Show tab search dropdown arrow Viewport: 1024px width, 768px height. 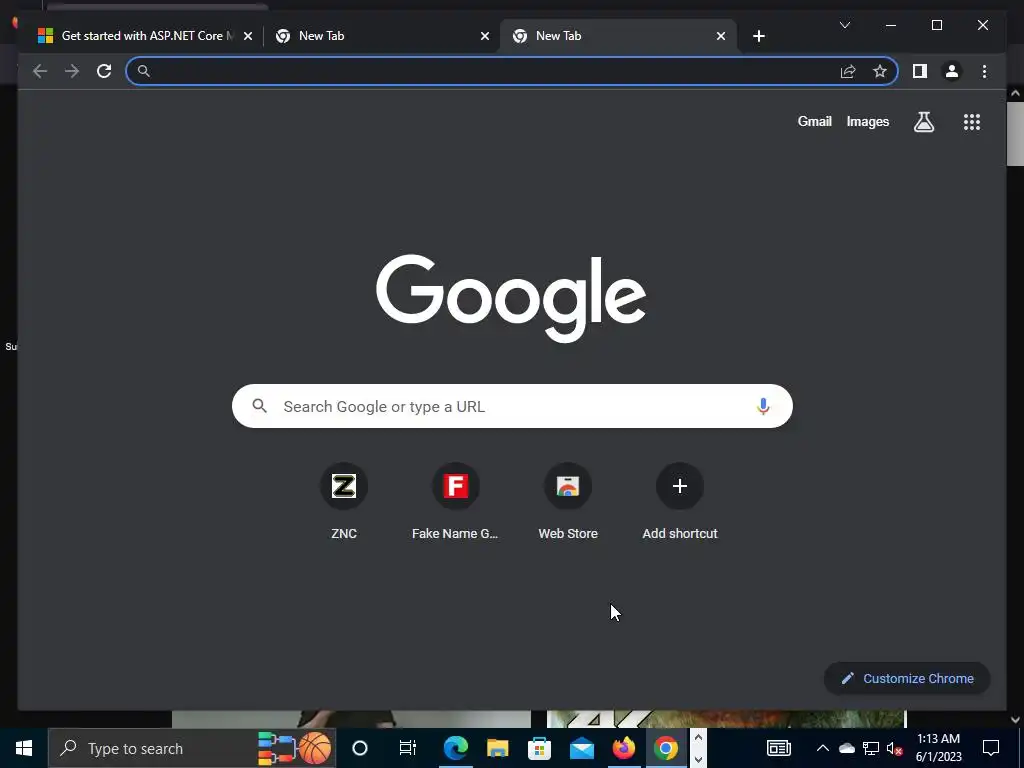[844, 25]
